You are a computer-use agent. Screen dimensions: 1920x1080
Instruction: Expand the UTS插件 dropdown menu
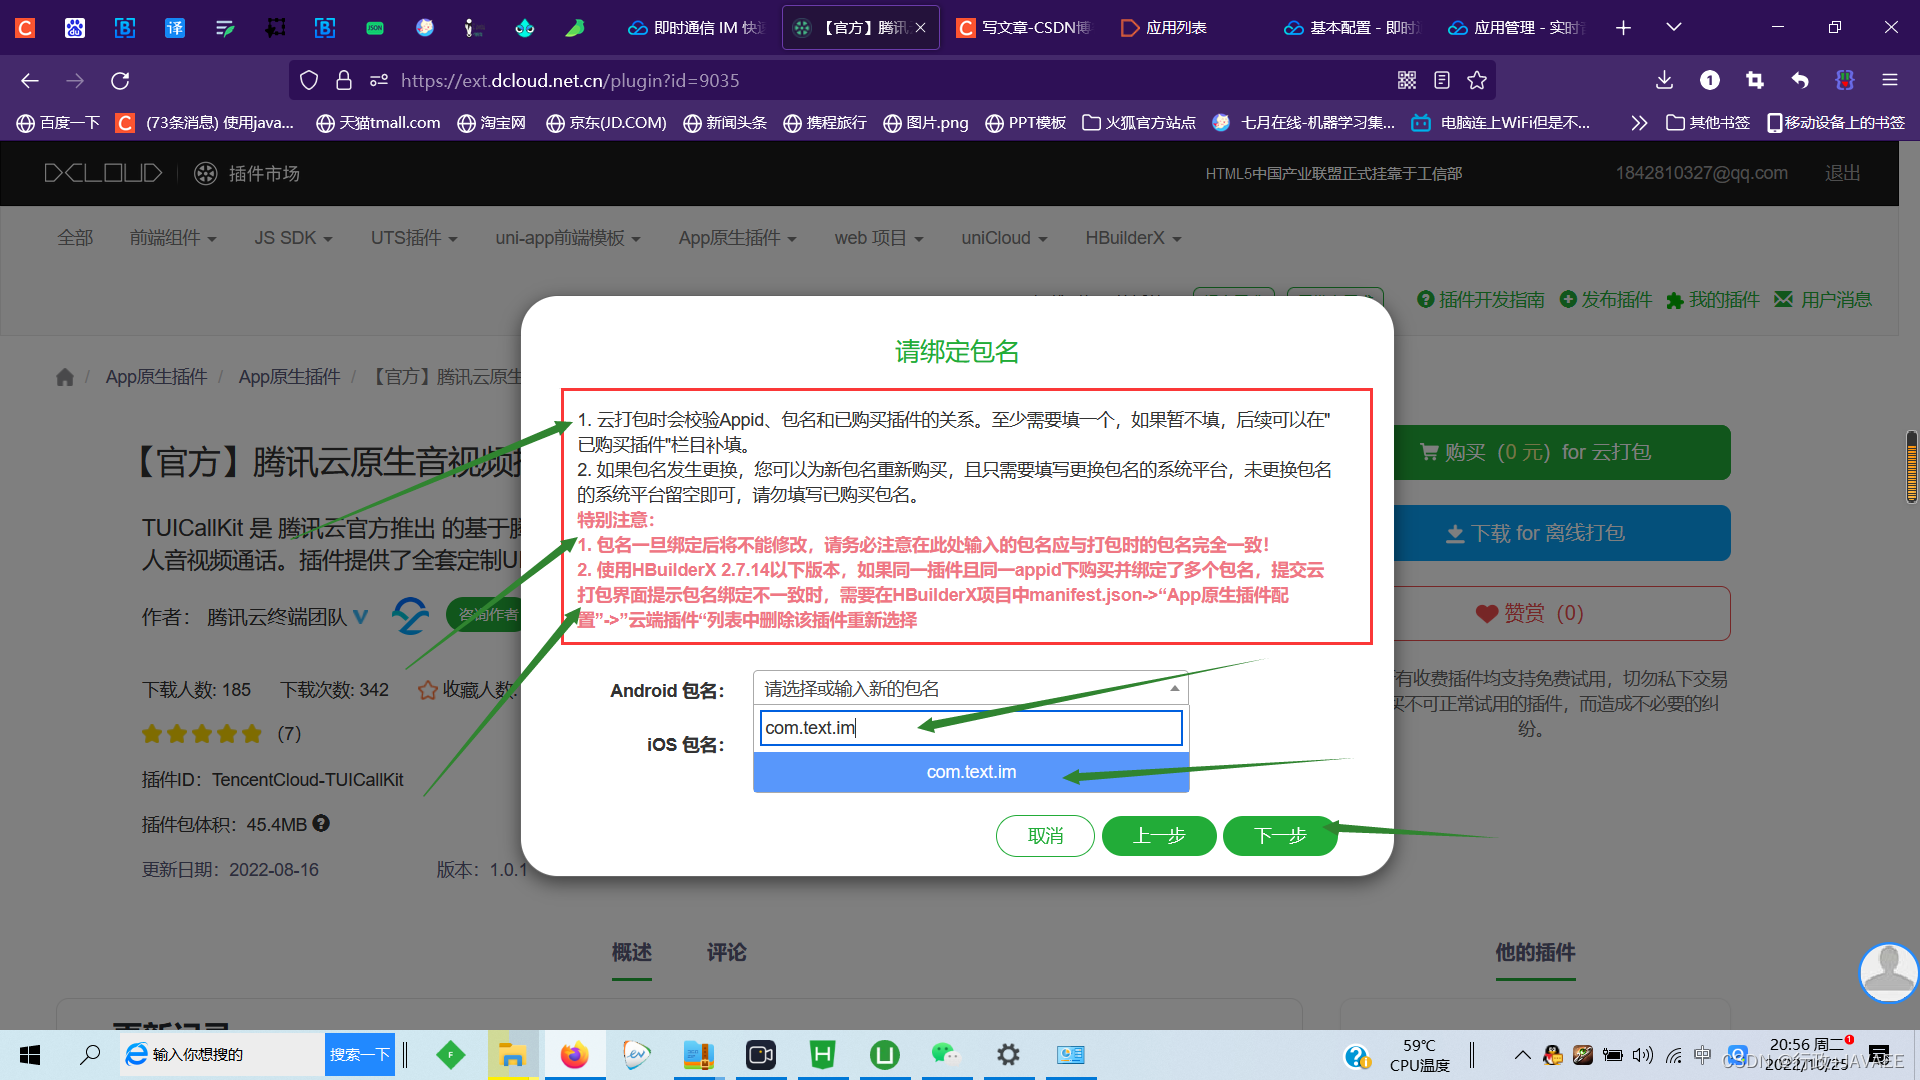tap(414, 238)
